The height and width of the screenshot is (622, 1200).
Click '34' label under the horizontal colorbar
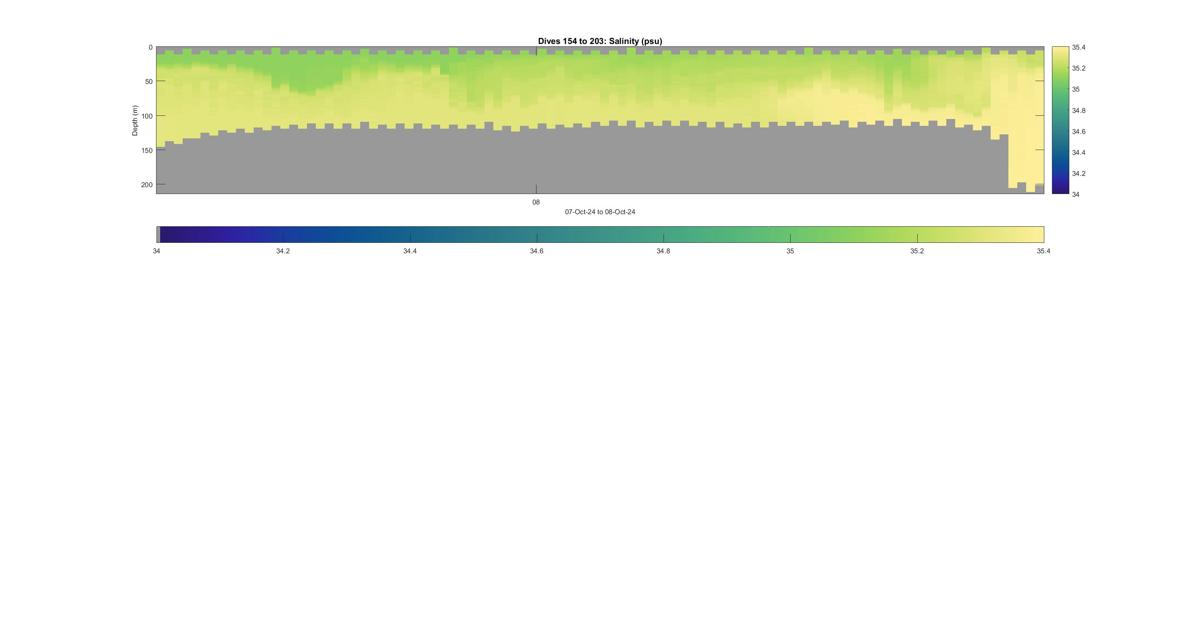pyautogui.click(x=156, y=251)
